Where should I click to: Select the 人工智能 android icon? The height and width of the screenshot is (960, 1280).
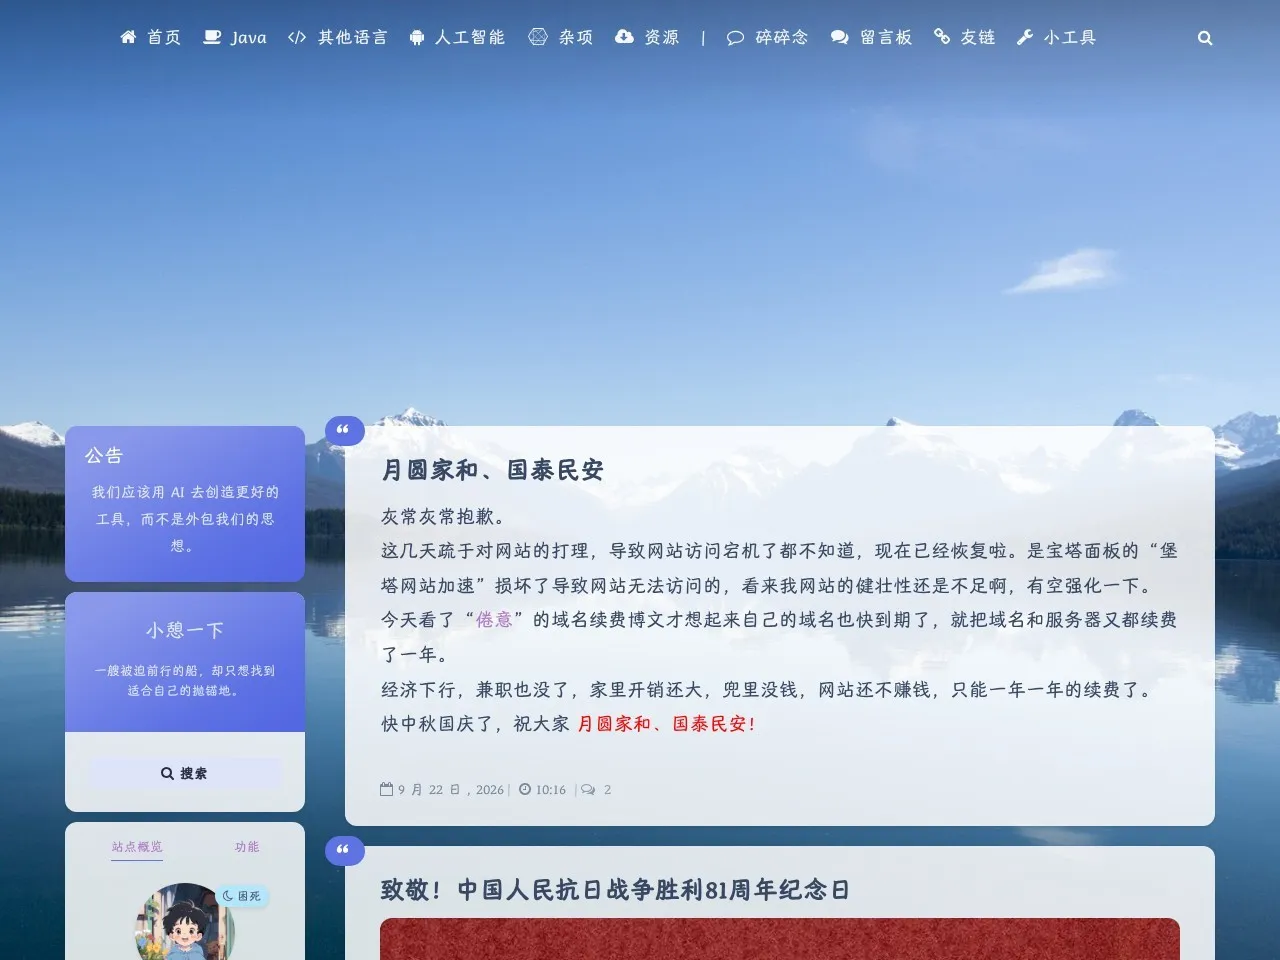coord(417,38)
